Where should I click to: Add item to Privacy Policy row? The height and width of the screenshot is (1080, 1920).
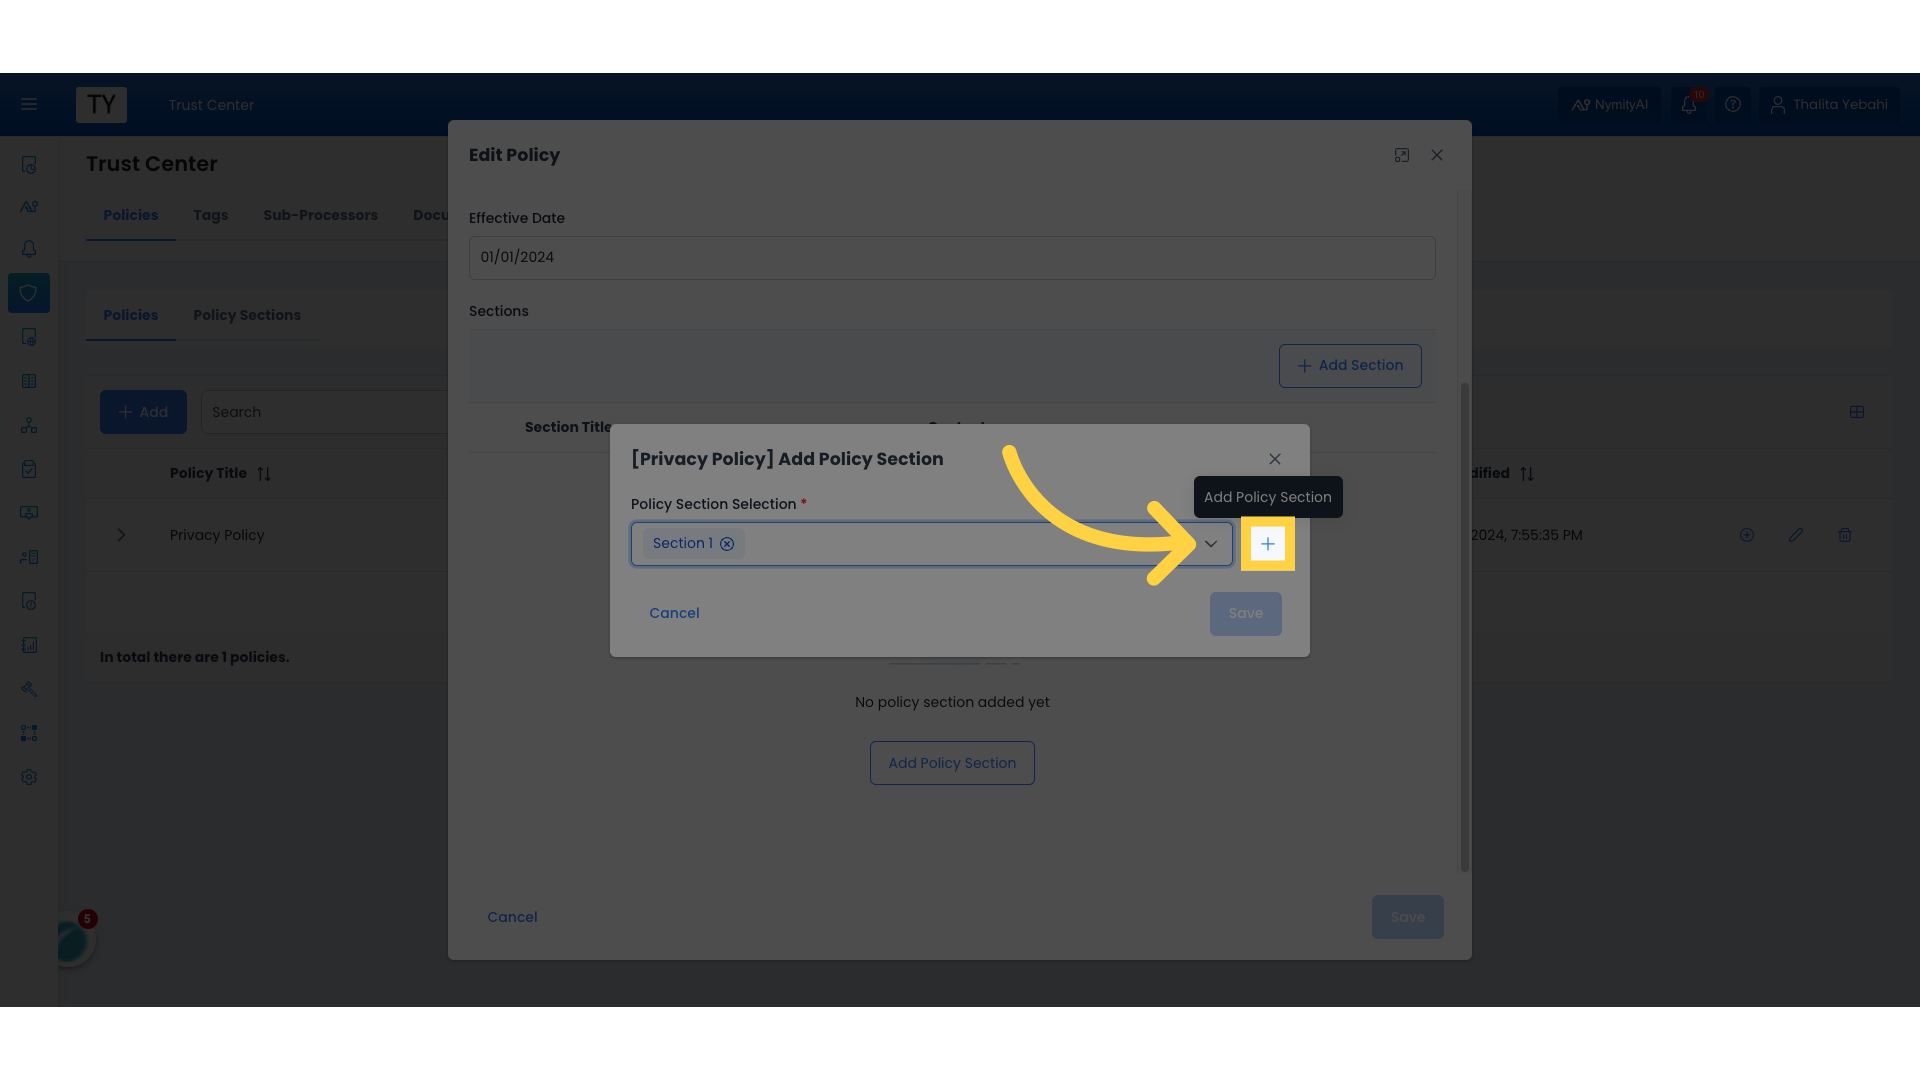tap(1747, 535)
